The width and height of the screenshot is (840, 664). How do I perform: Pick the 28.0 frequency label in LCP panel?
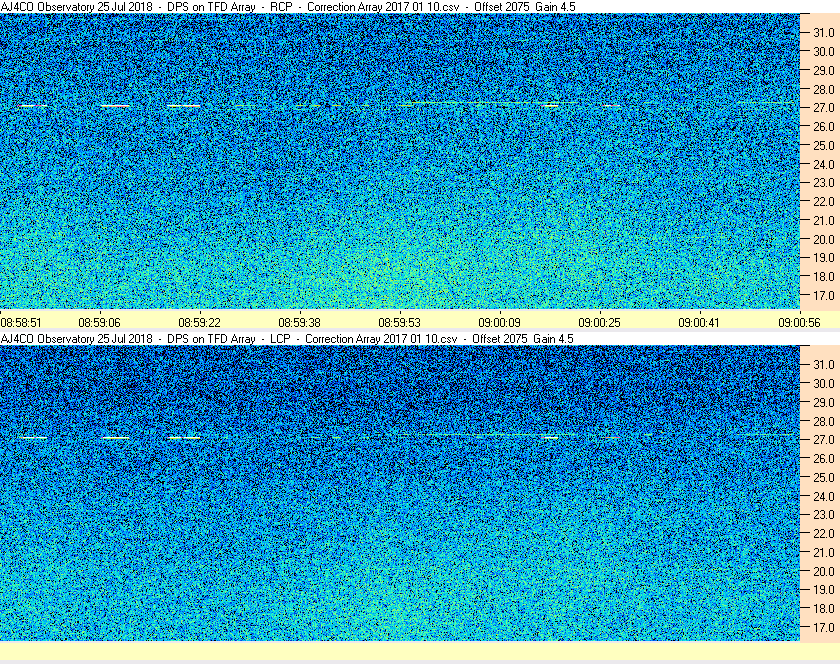(823, 421)
